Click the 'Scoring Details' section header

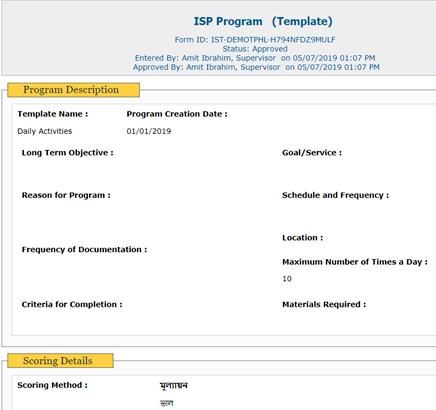[x=60, y=361]
